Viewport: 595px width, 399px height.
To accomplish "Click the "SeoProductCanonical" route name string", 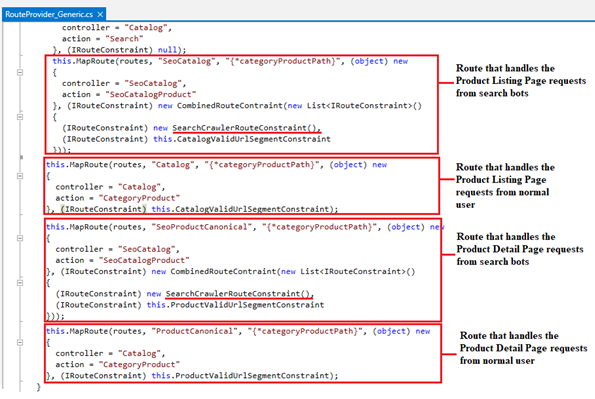I will click(x=201, y=227).
